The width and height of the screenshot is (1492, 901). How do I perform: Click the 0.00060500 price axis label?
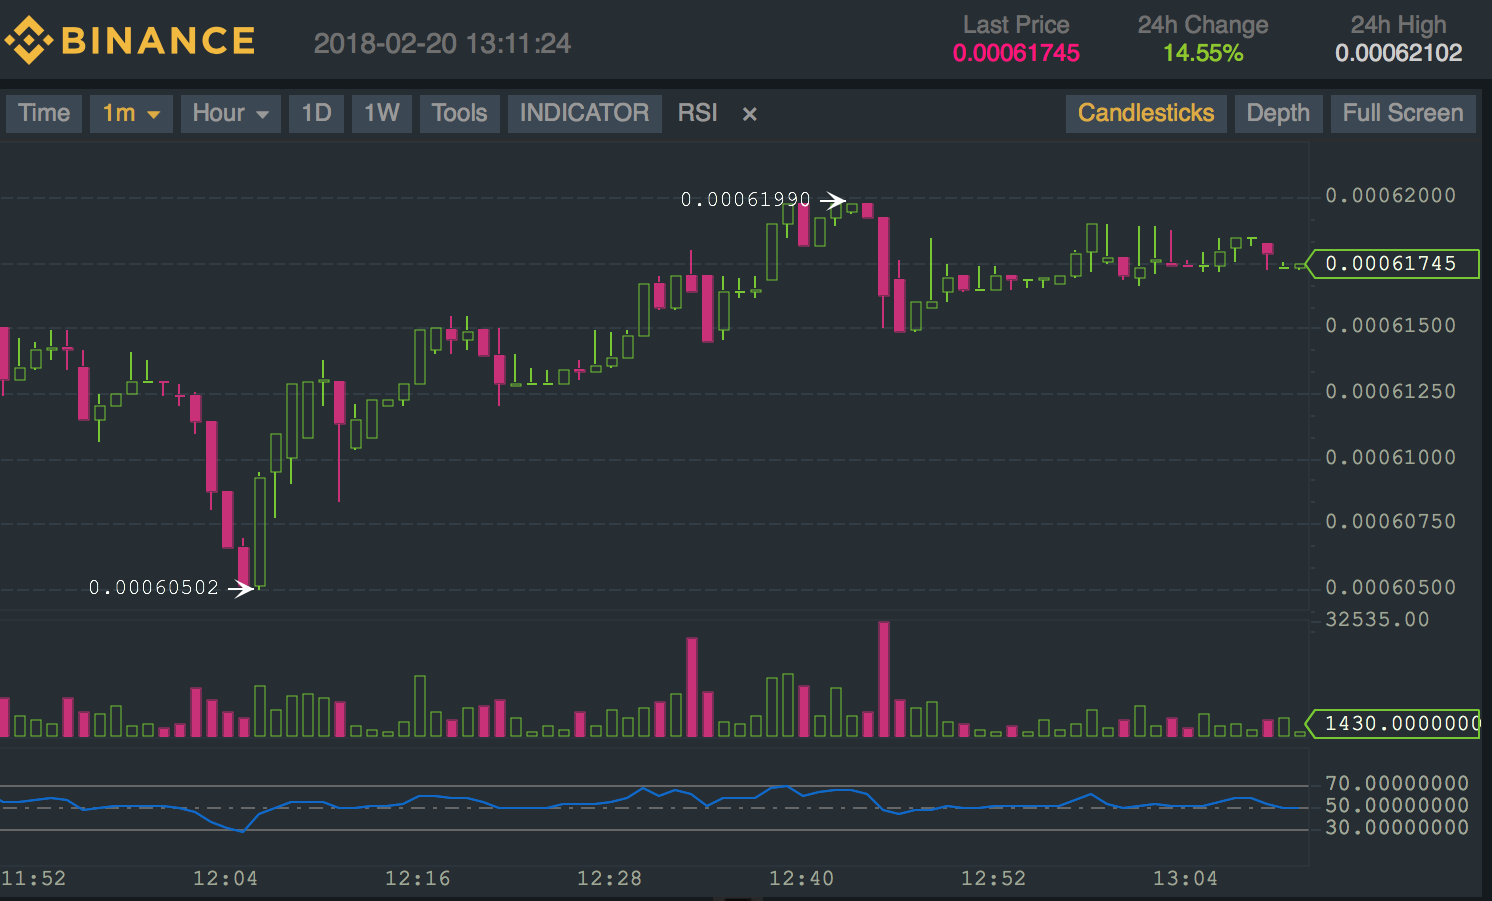point(1390,588)
